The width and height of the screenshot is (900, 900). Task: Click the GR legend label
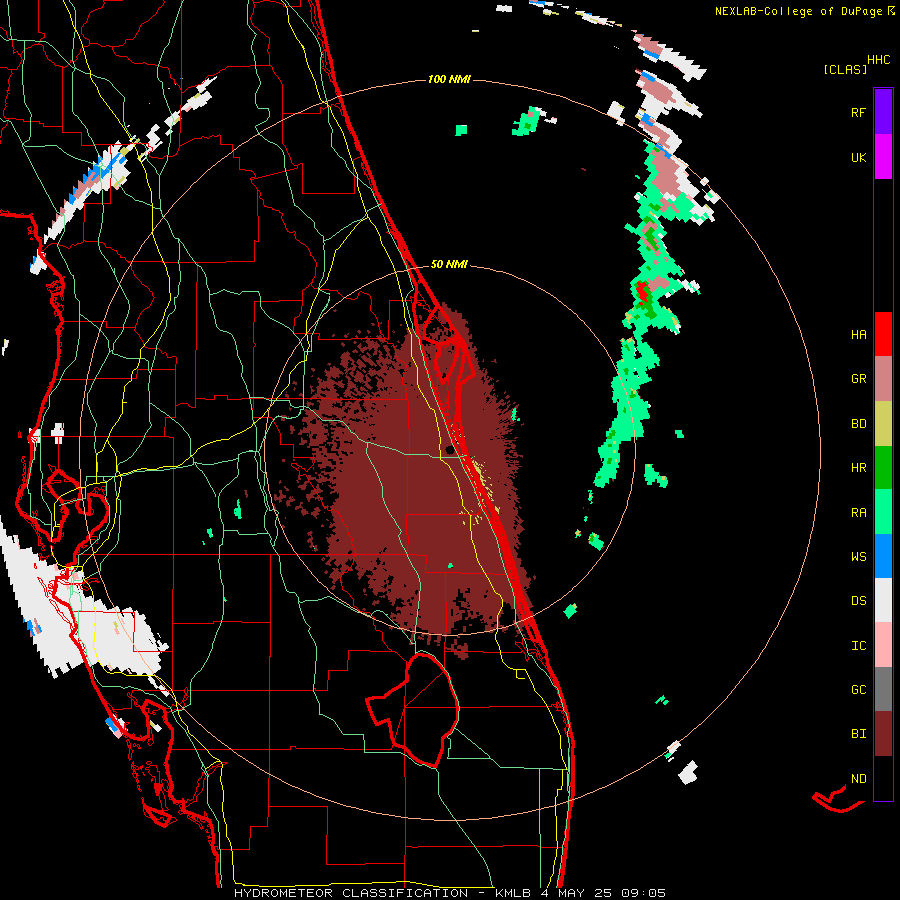click(x=858, y=379)
